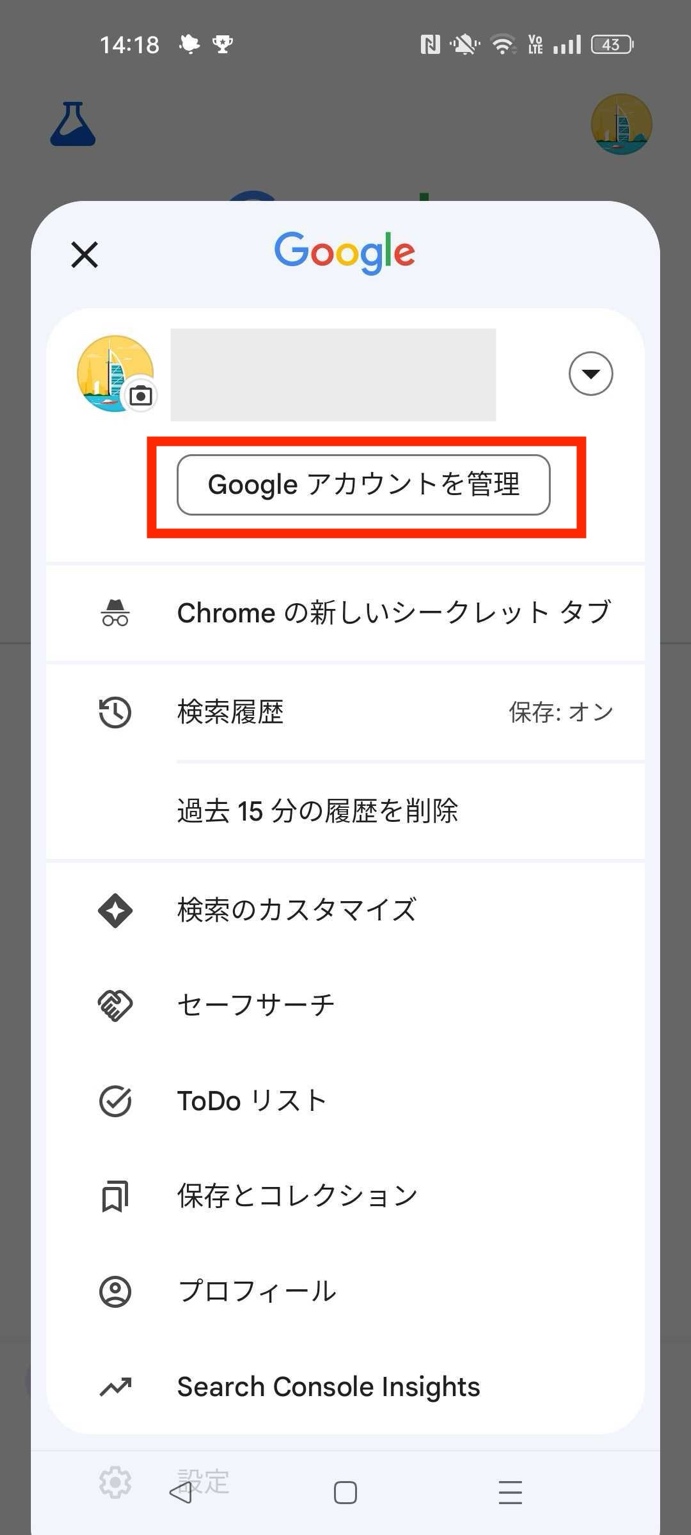Image resolution: width=691 pixels, height=1535 pixels.
Task: Tap the search history clock icon
Action: pos(115,712)
